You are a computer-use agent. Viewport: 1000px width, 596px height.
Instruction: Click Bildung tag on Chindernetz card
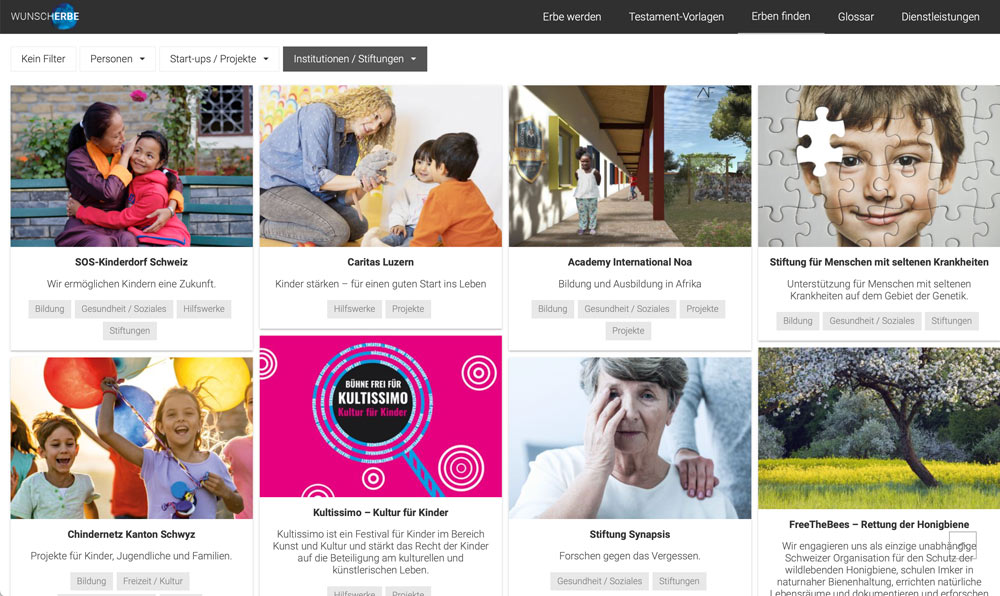point(91,581)
